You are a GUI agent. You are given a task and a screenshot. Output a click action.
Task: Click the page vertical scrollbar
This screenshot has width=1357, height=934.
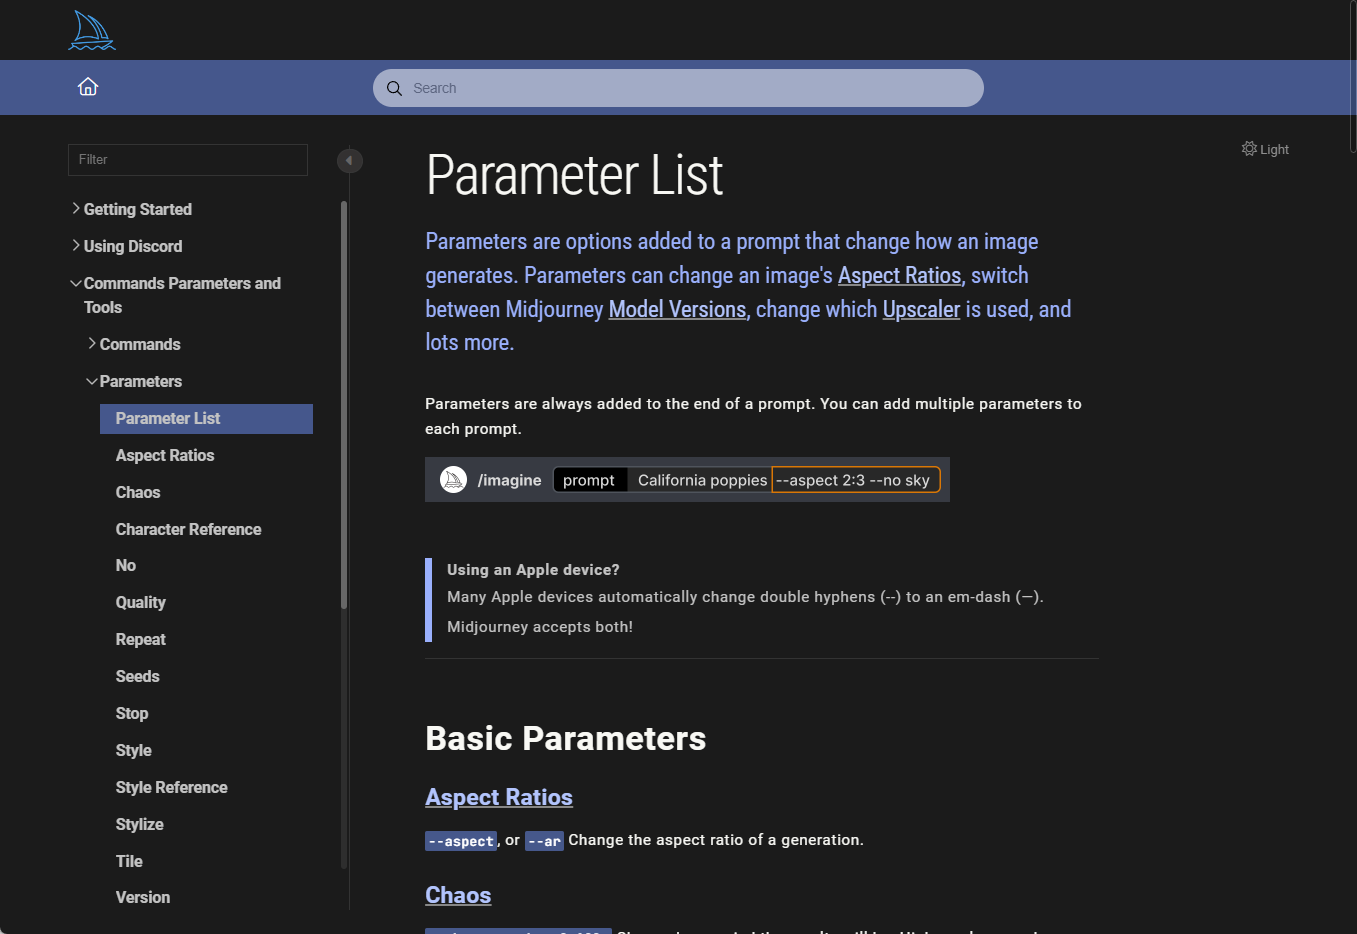(1353, 75)
